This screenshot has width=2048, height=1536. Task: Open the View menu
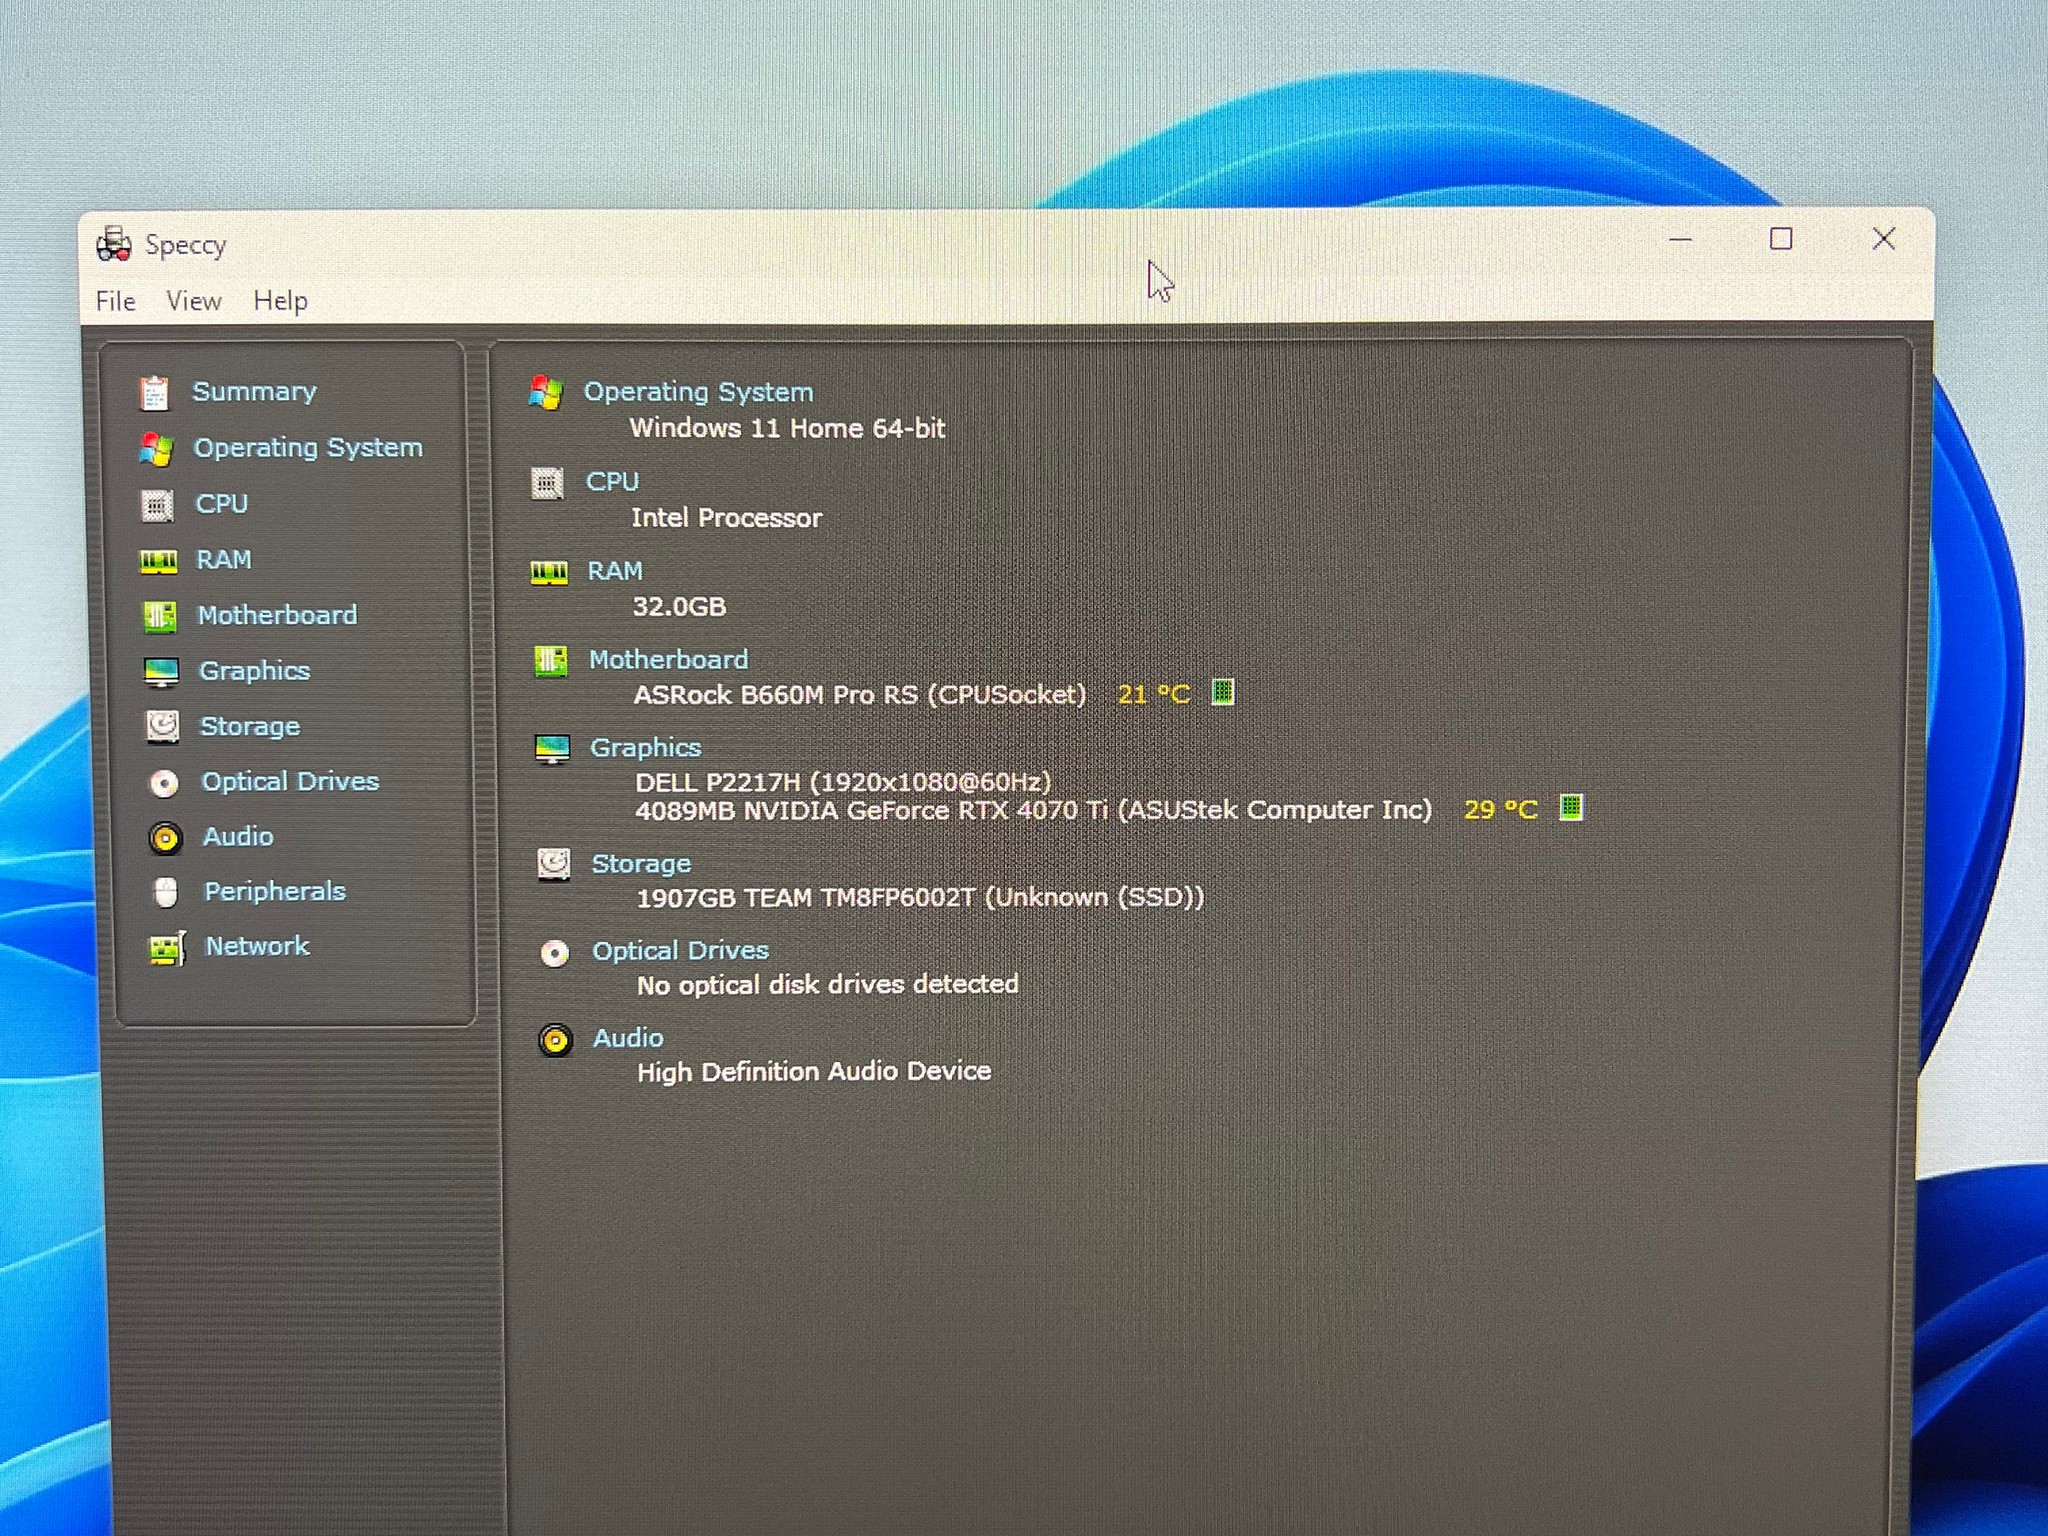point(193,301)
